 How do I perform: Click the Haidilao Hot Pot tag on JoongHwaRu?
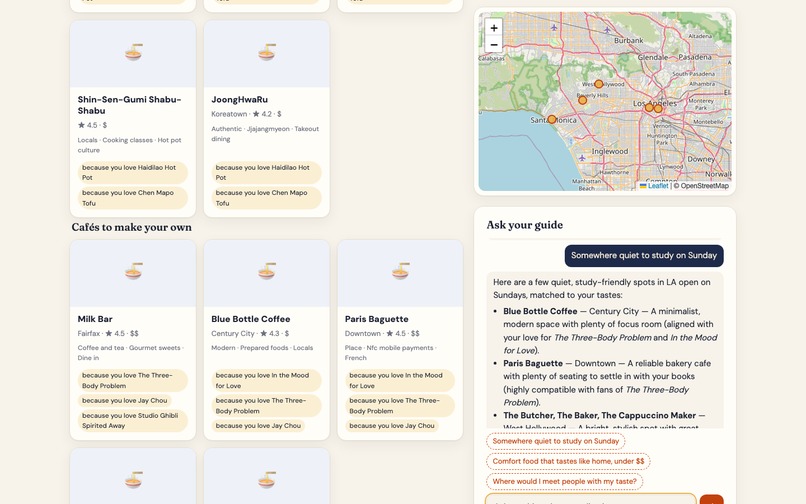coord(266,172)
